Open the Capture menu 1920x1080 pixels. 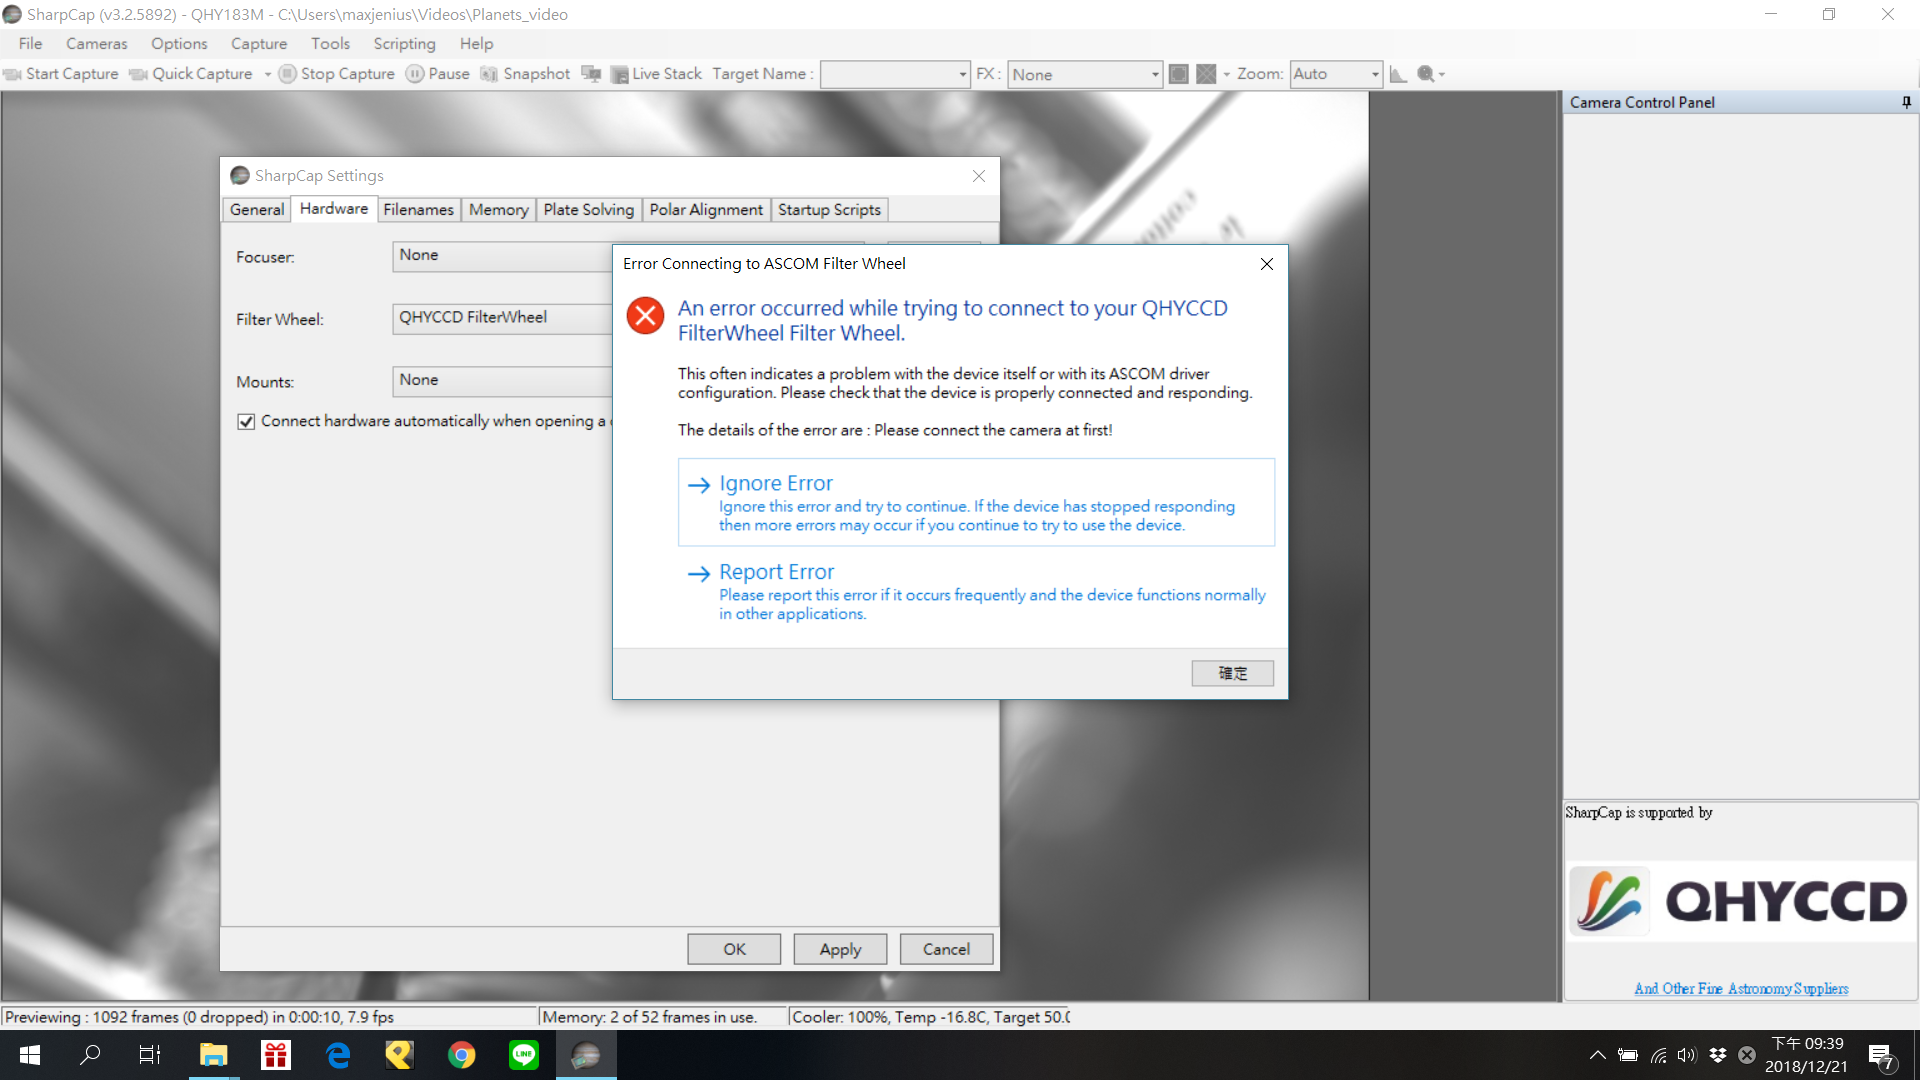(259, 44)
